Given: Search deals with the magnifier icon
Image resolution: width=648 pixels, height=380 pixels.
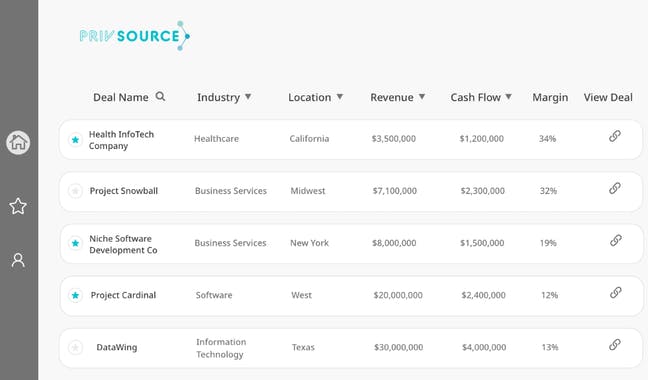Looking at the screenshot, I should pyautogui.click(x=160, y=97).
